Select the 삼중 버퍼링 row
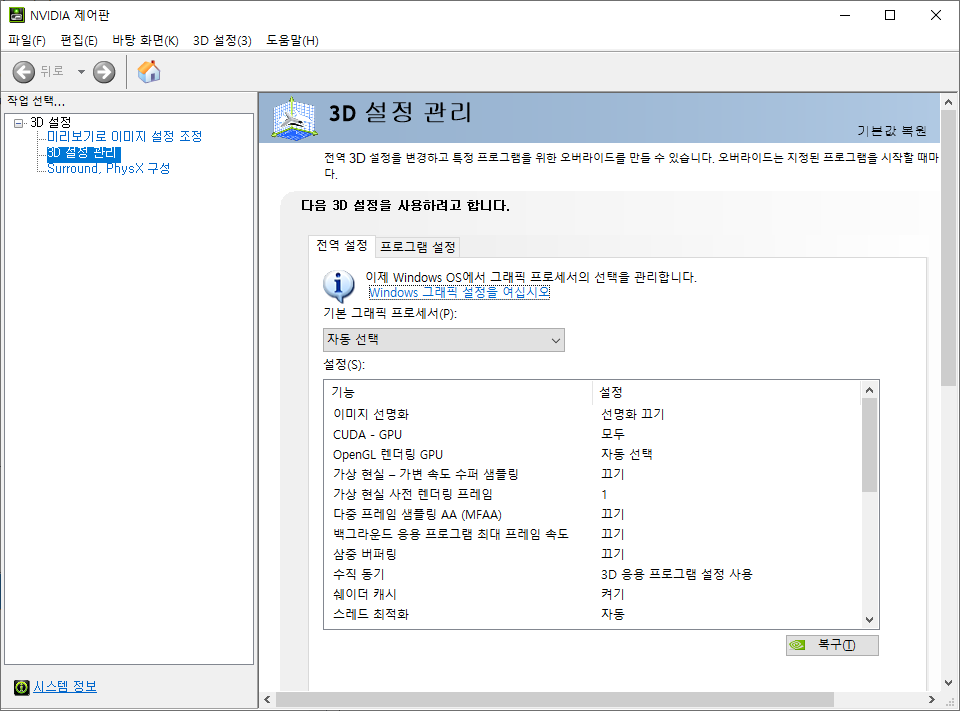960x711 pixels. coord(591,554)
